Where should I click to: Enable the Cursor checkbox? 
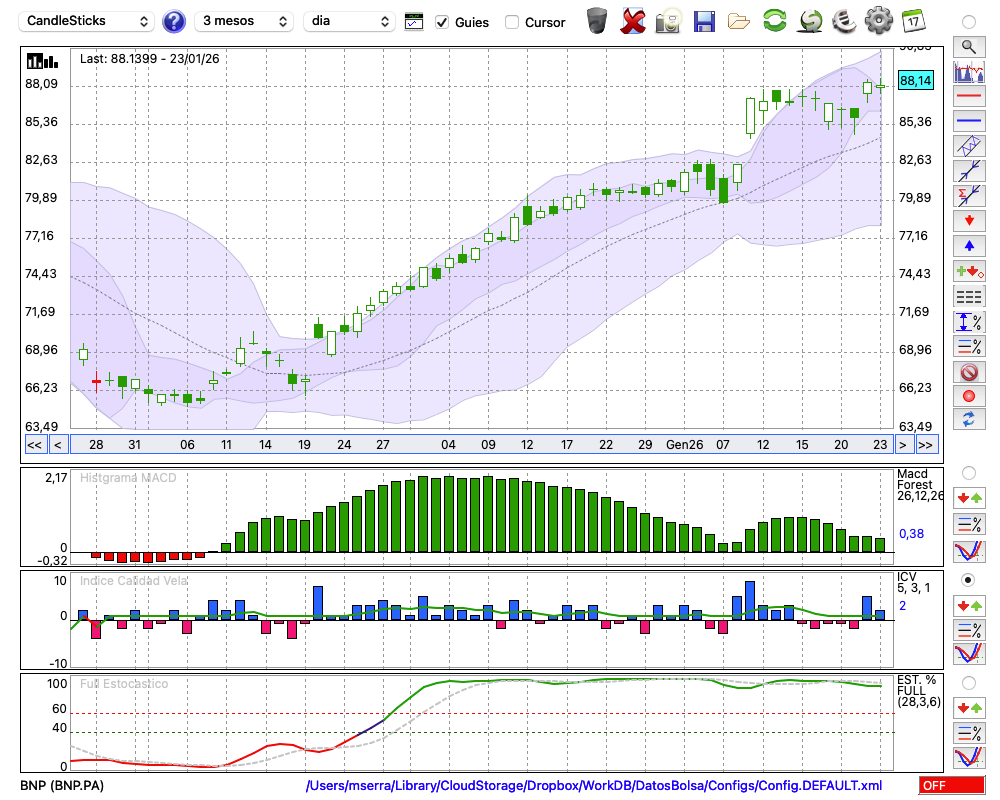[x=512, y=22]
